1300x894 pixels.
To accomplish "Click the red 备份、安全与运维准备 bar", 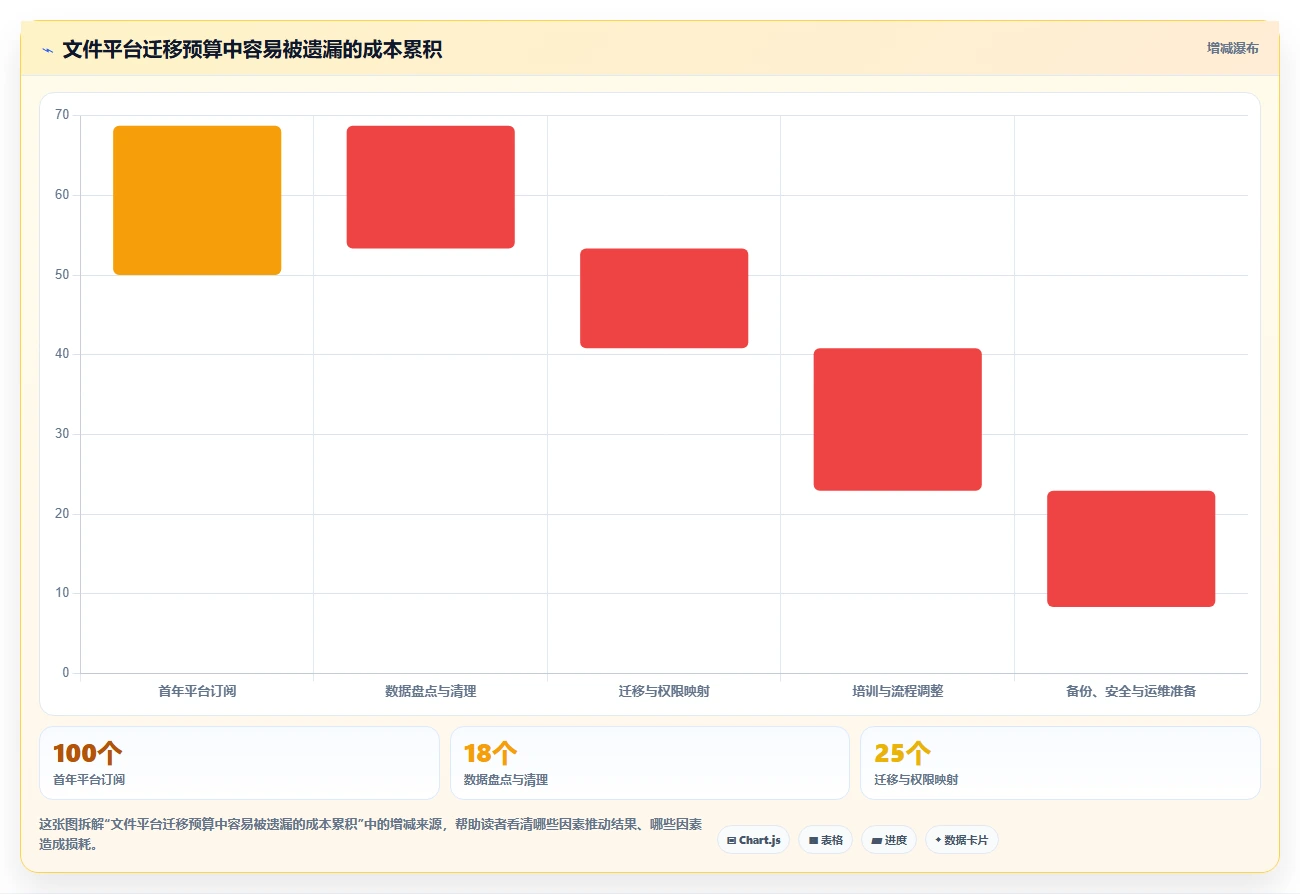I will coord(1131,549).
